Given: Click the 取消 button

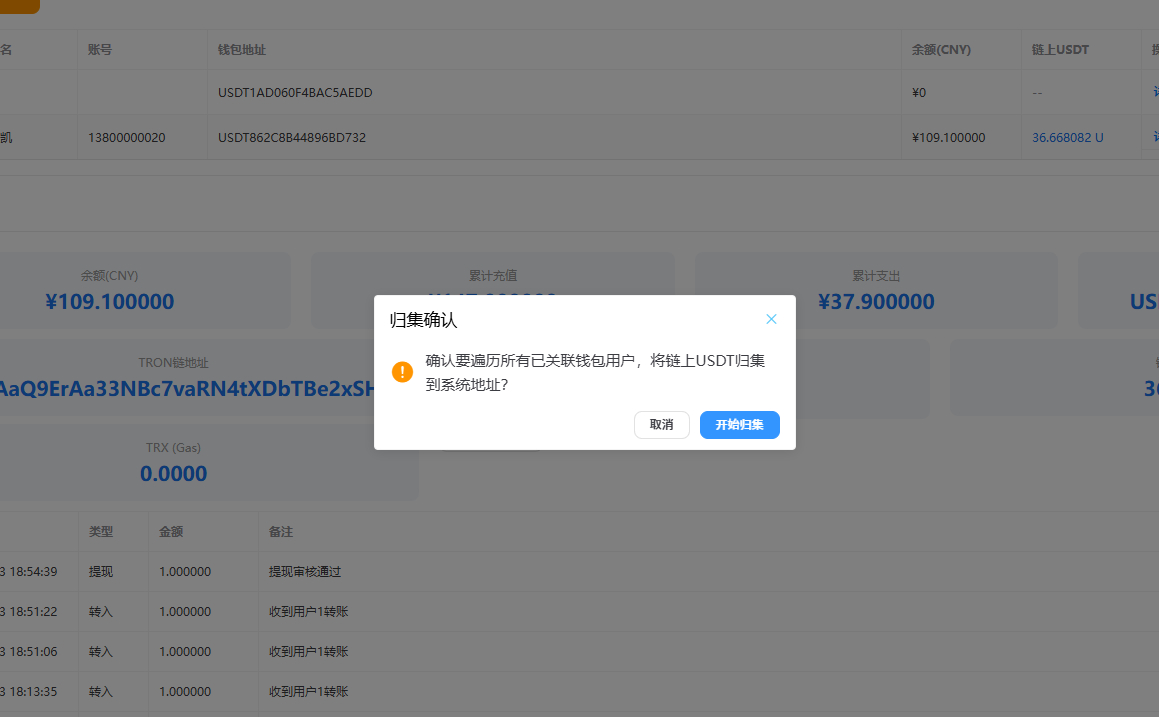Looking at the screenshot, I should pyautogui.click(x=662, y=425).
